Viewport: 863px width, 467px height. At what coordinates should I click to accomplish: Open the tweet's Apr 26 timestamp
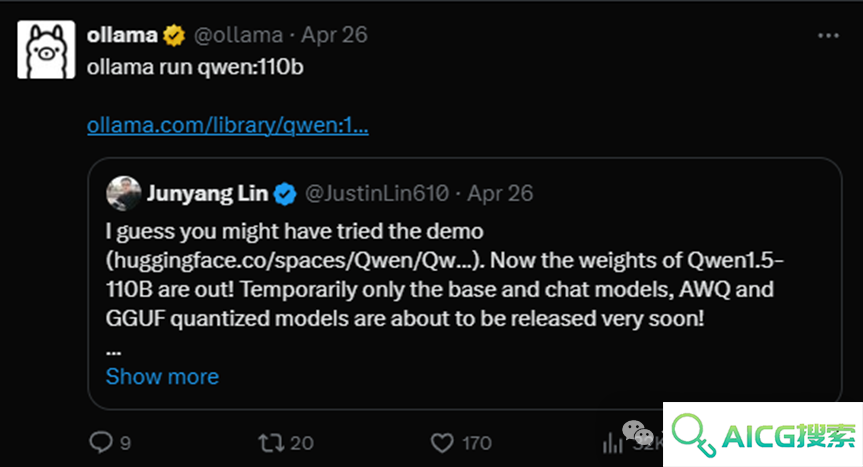[334, 36]
